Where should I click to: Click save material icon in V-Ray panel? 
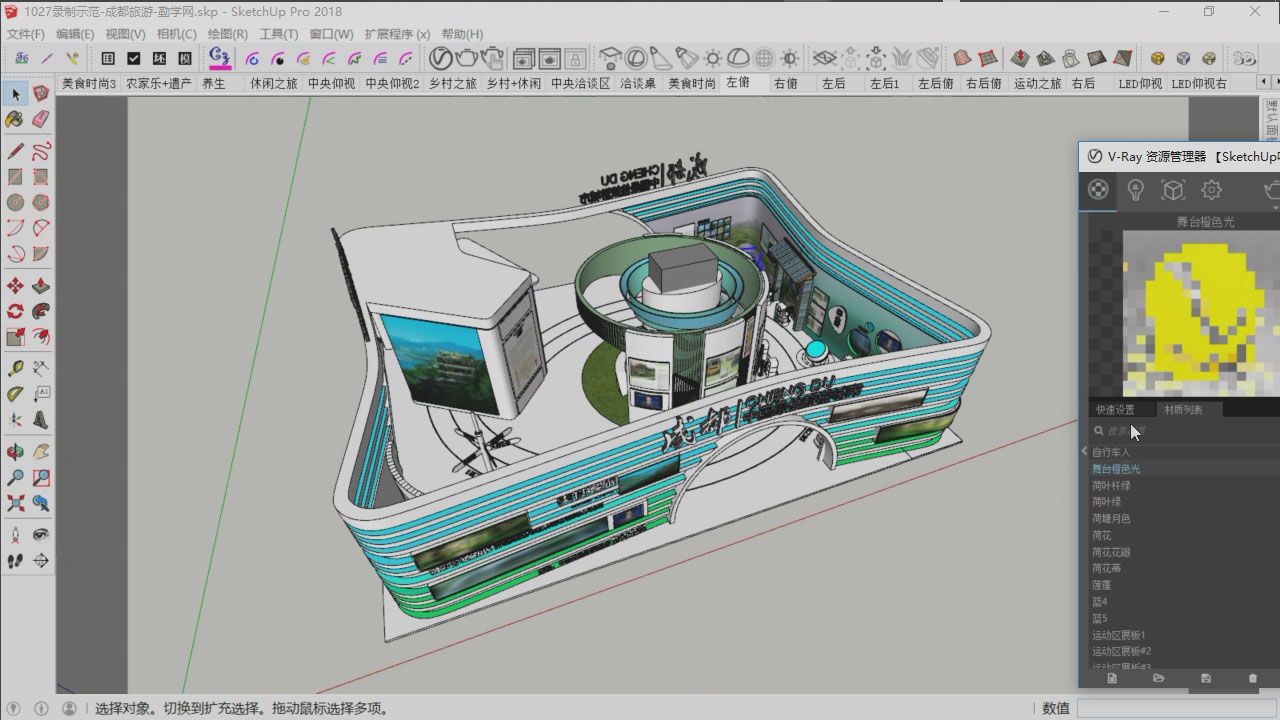[x=1206, y=678]
